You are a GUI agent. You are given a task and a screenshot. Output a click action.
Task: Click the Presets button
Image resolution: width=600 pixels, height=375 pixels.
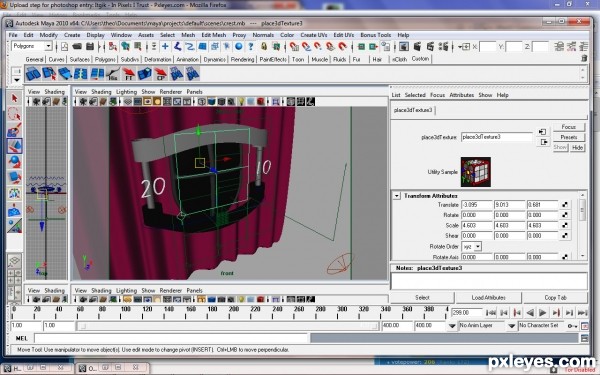[569, 137]
